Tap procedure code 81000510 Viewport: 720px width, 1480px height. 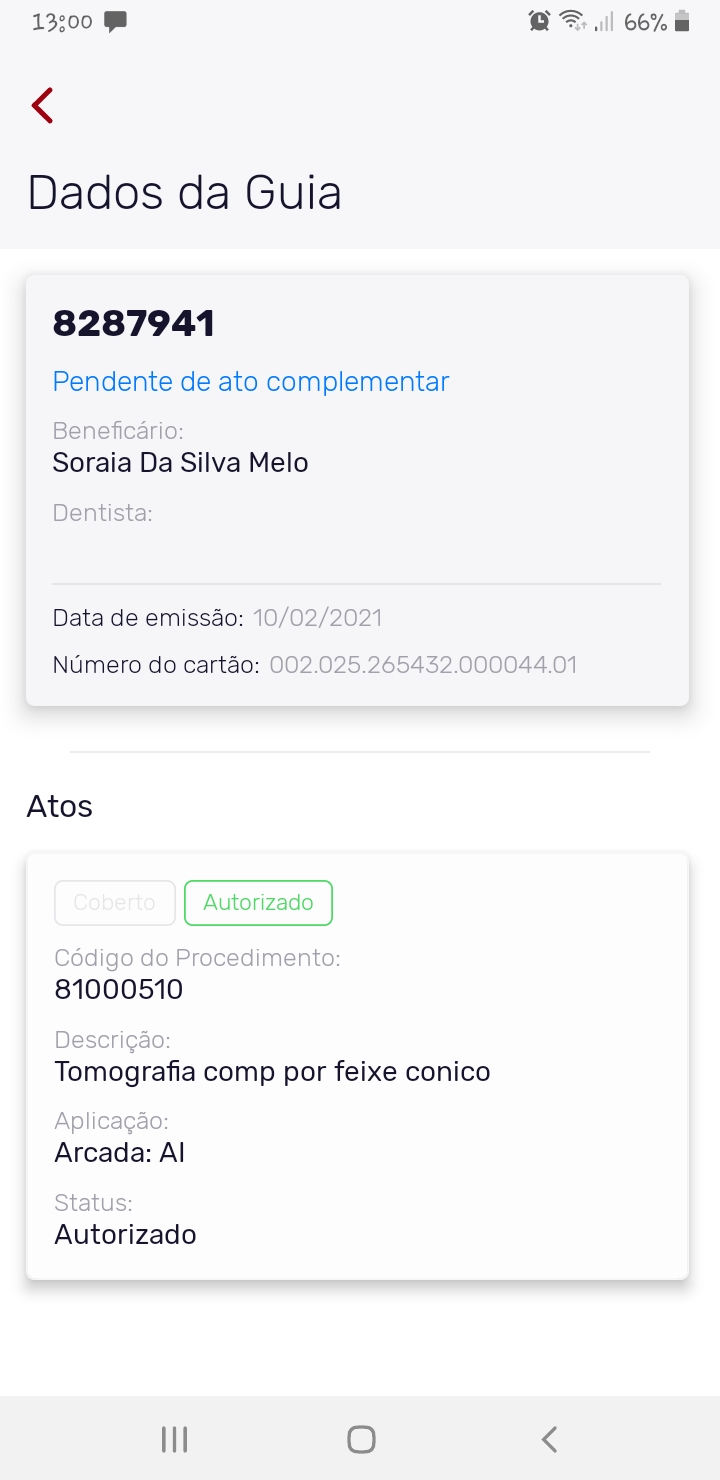(x=119, y=990)
